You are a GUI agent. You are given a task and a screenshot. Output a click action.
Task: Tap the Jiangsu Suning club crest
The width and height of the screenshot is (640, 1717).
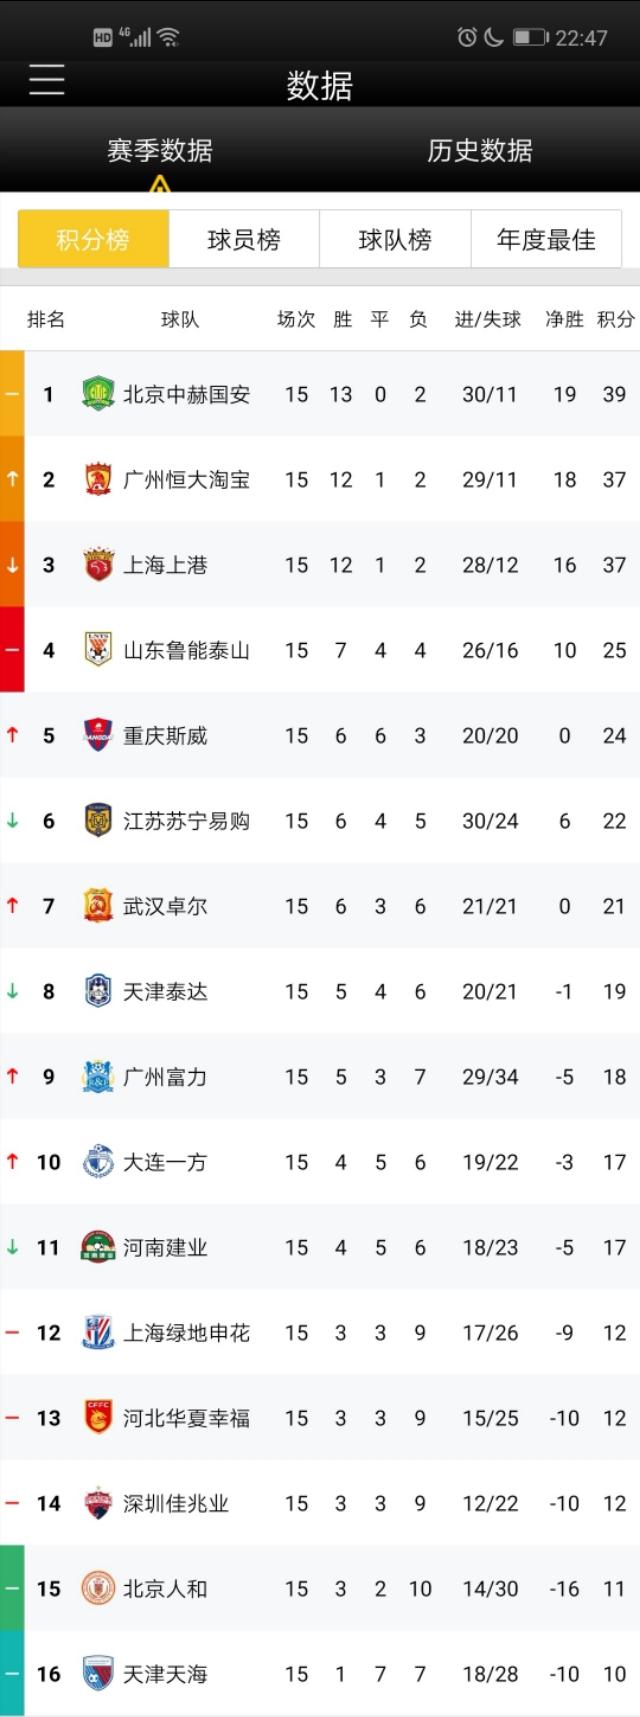(x=98, y=821)
